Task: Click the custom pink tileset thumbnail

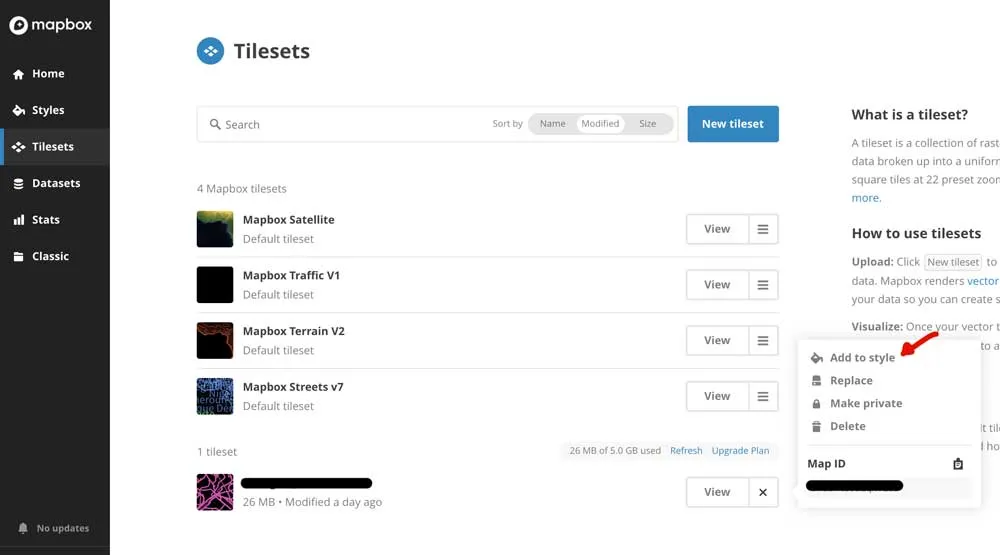Action: point(215,492)
